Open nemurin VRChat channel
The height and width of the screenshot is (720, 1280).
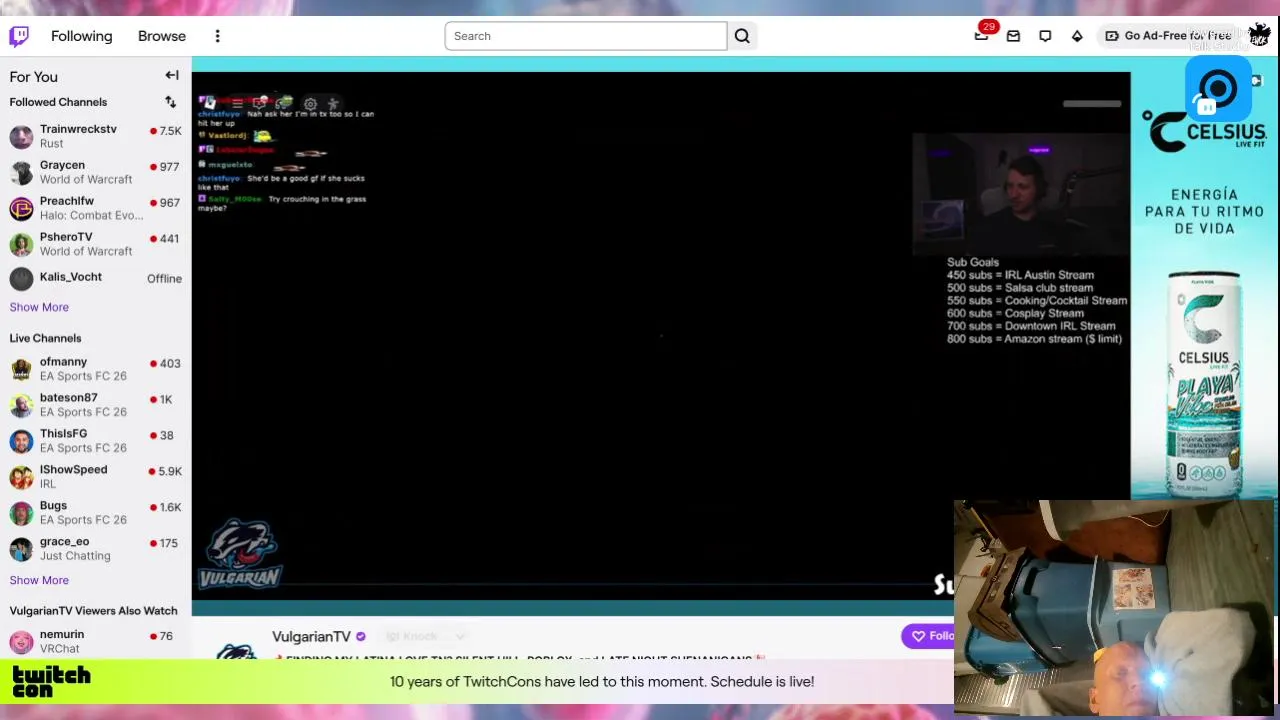pos(96,641)
